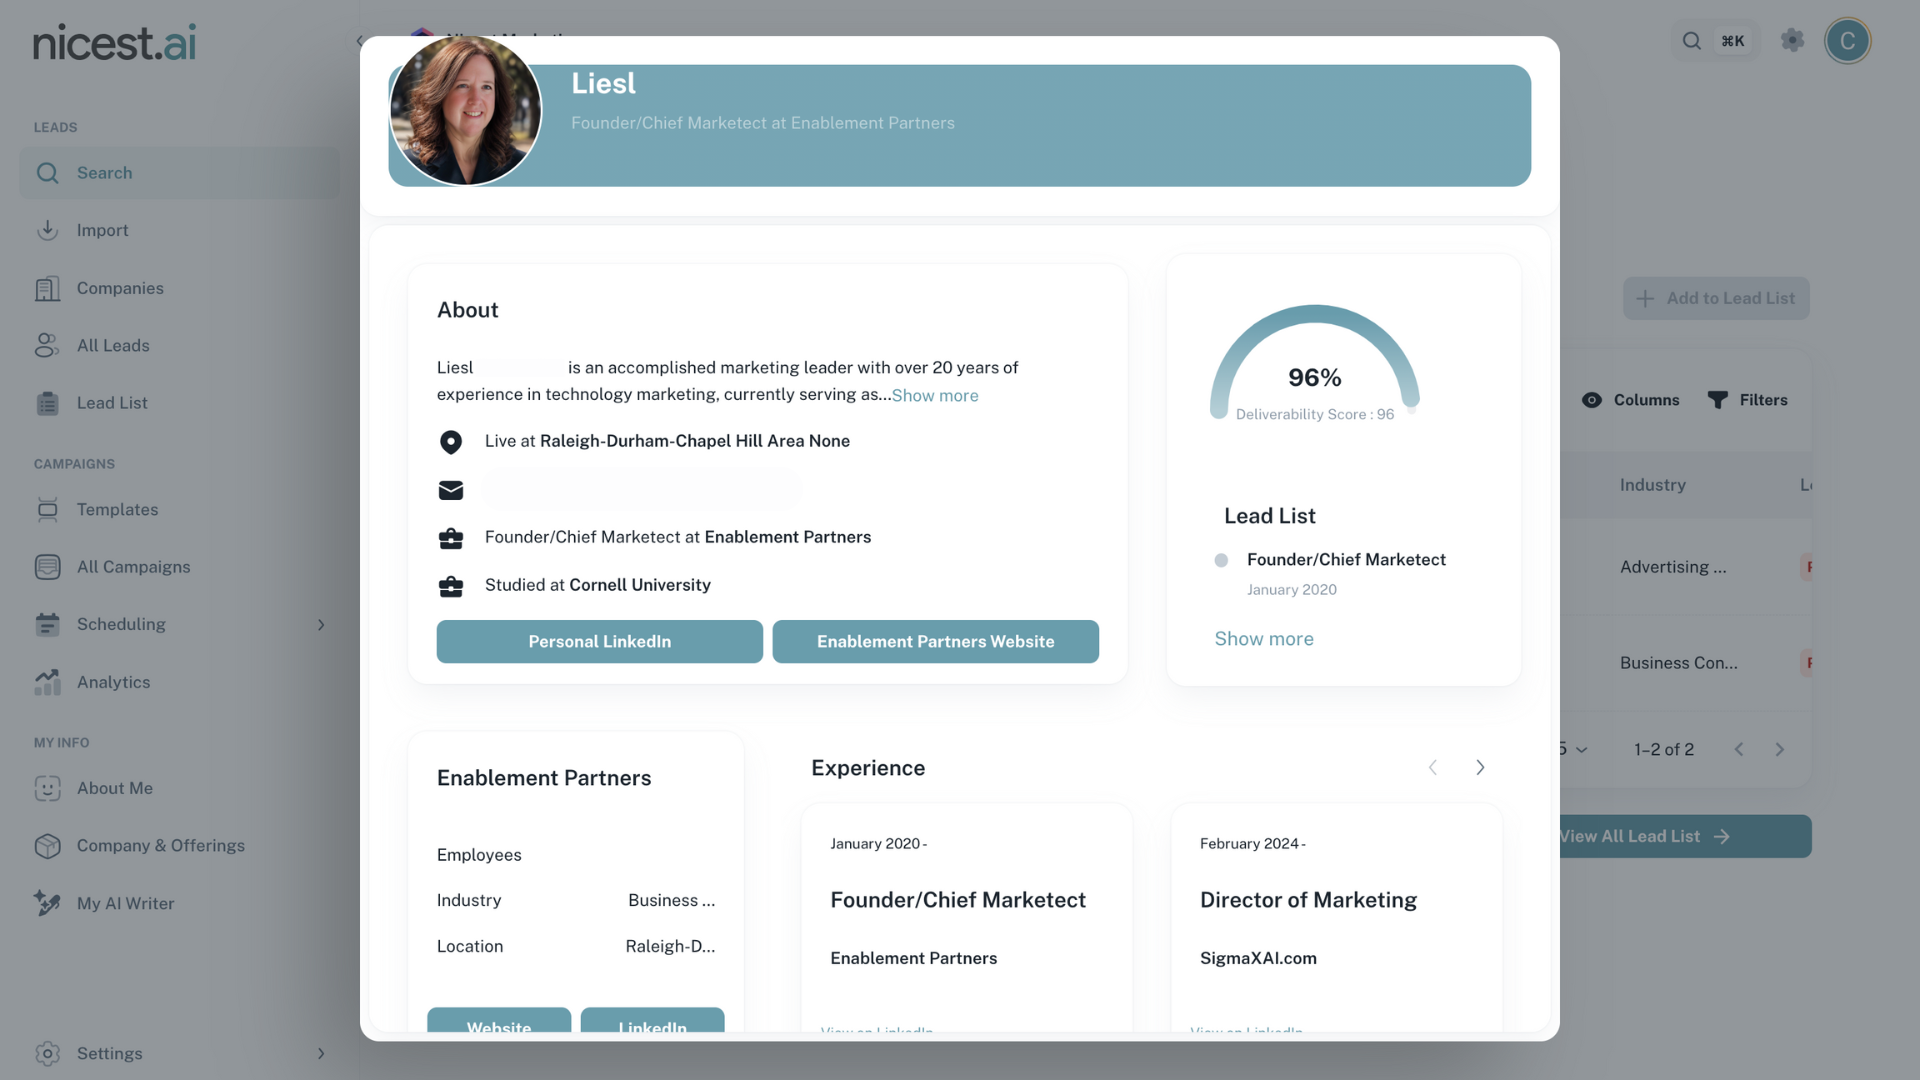The image size is (1920, 1080).
Task: Click the back chevron beside the sidebar
Action: point(360,41)
